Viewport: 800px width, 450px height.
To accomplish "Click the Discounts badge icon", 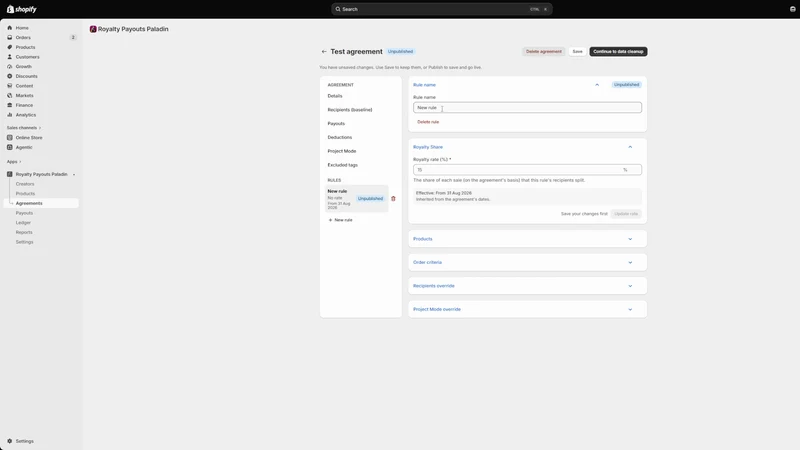I will point(10,76).
